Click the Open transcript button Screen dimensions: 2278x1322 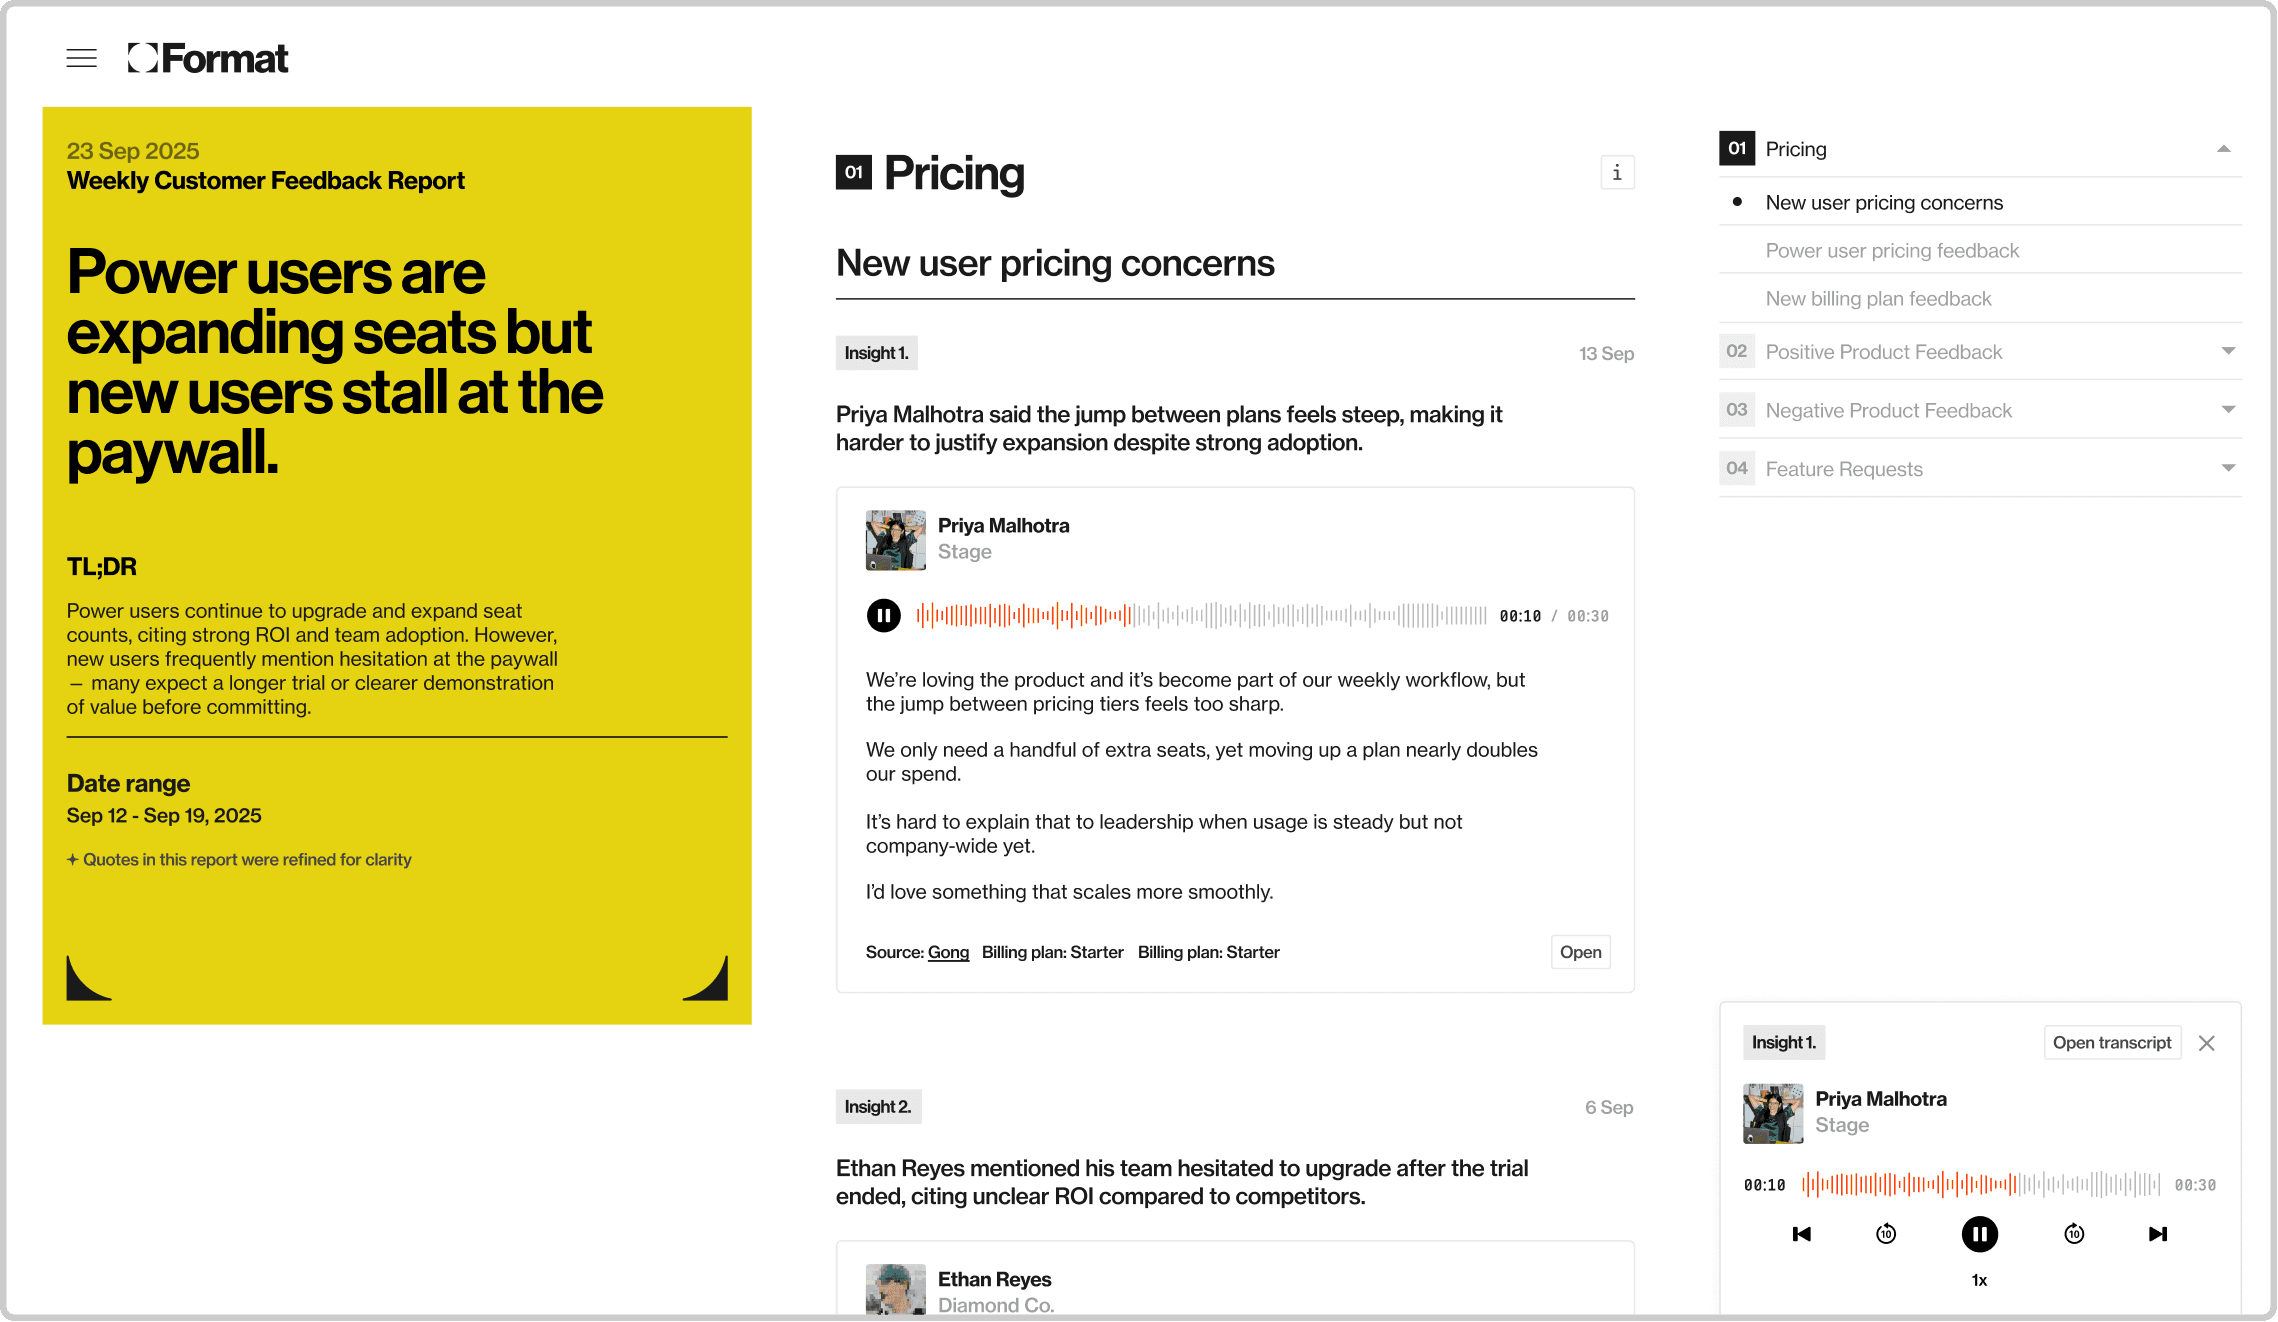click(x=2112, y=1043)
